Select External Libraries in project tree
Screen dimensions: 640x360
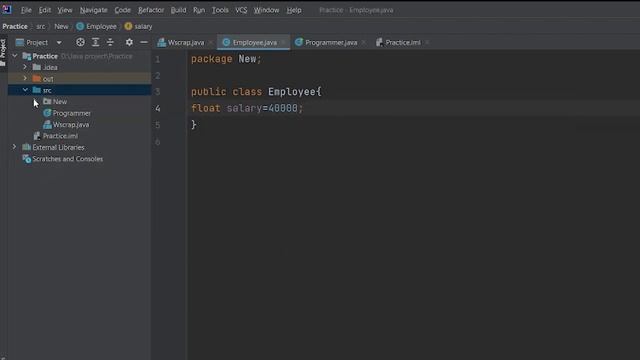coord(79,147)
